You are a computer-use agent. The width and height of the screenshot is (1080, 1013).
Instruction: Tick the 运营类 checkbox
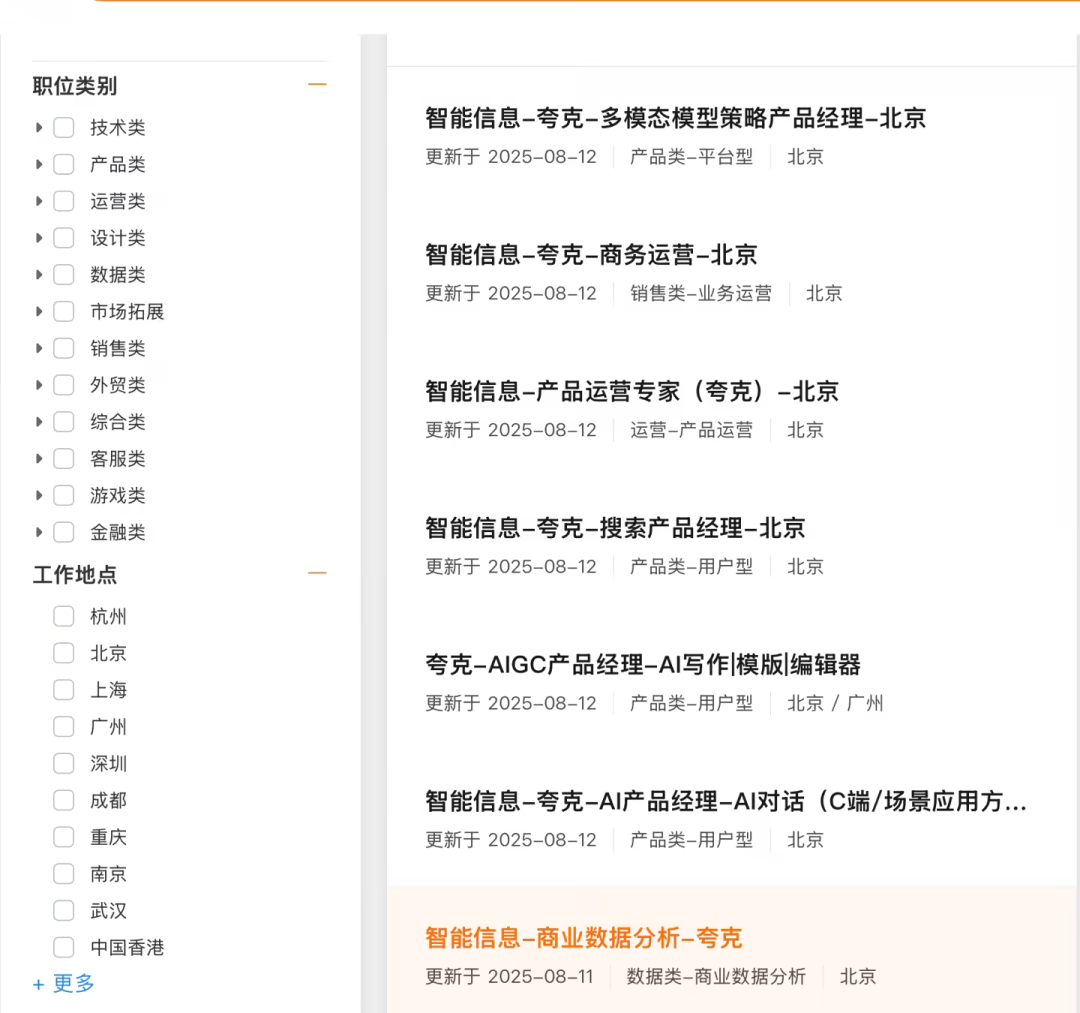pyautogui.click(x=64, y=201)
